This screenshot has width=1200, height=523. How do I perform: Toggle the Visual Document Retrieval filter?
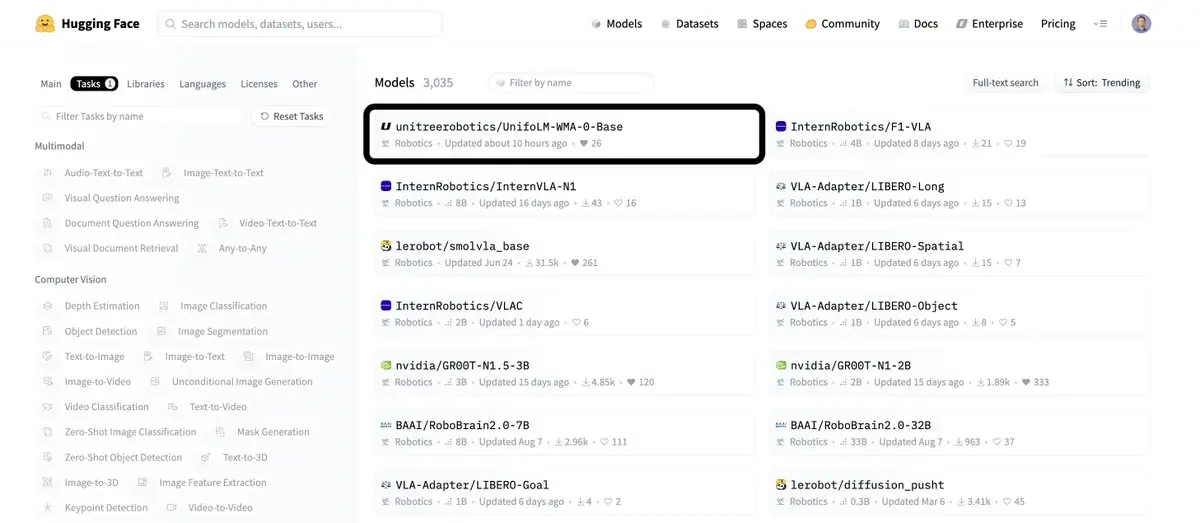click(111, 248)
